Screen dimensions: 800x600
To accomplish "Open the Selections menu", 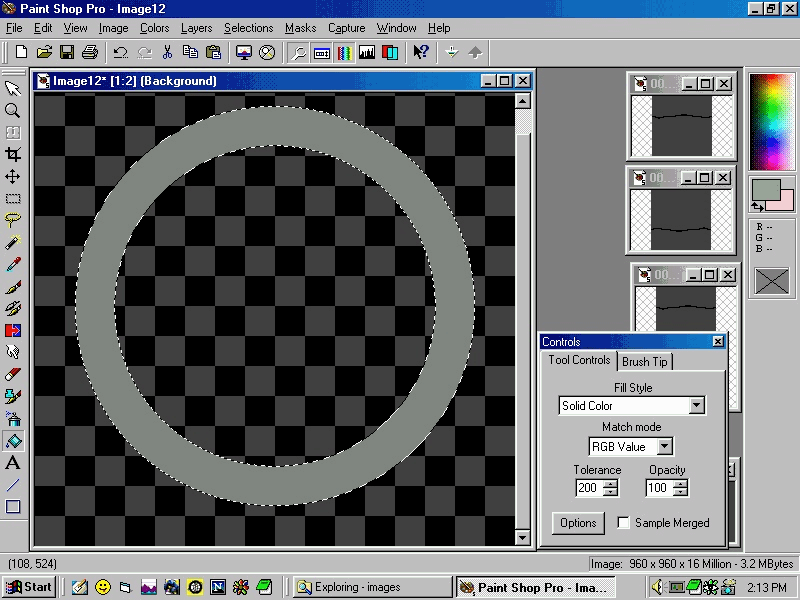I will click(x=248, y=28).
